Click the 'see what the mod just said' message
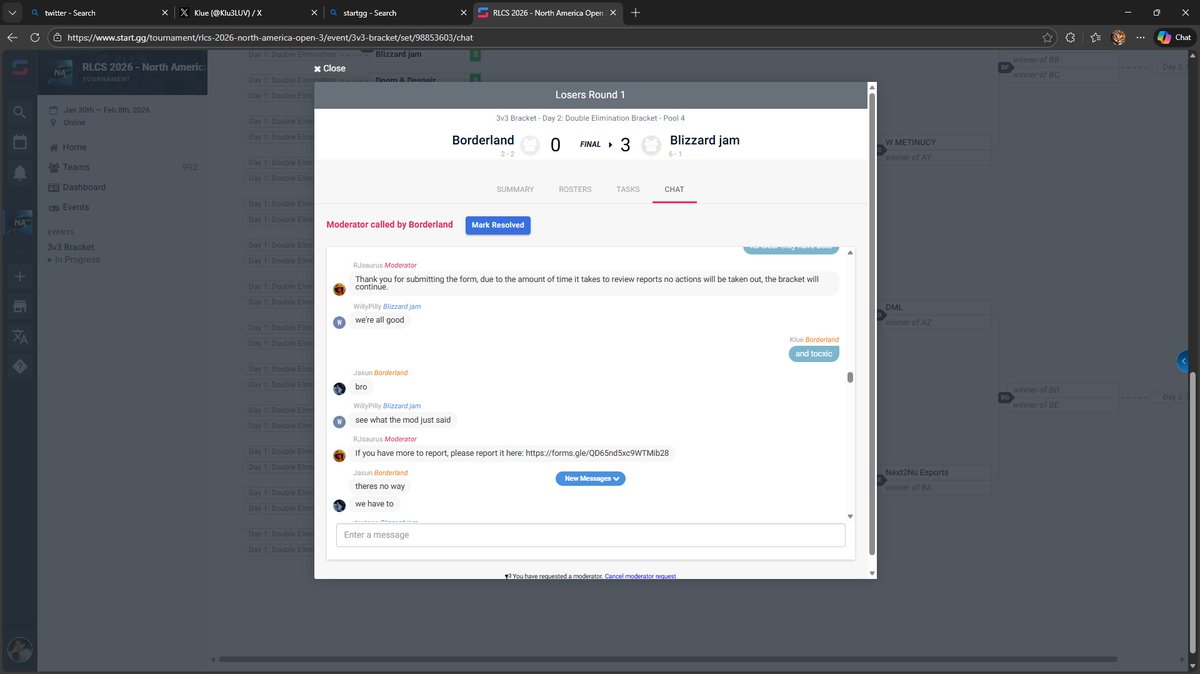1200x674 pixels. point(403,420)
